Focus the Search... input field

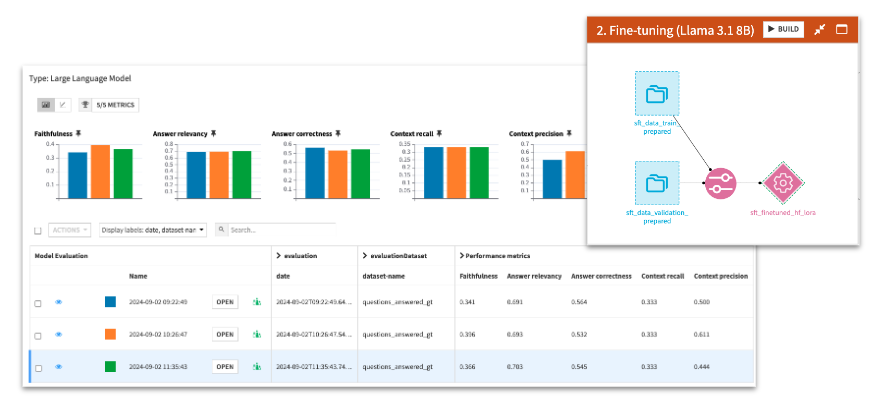(282, 230)
